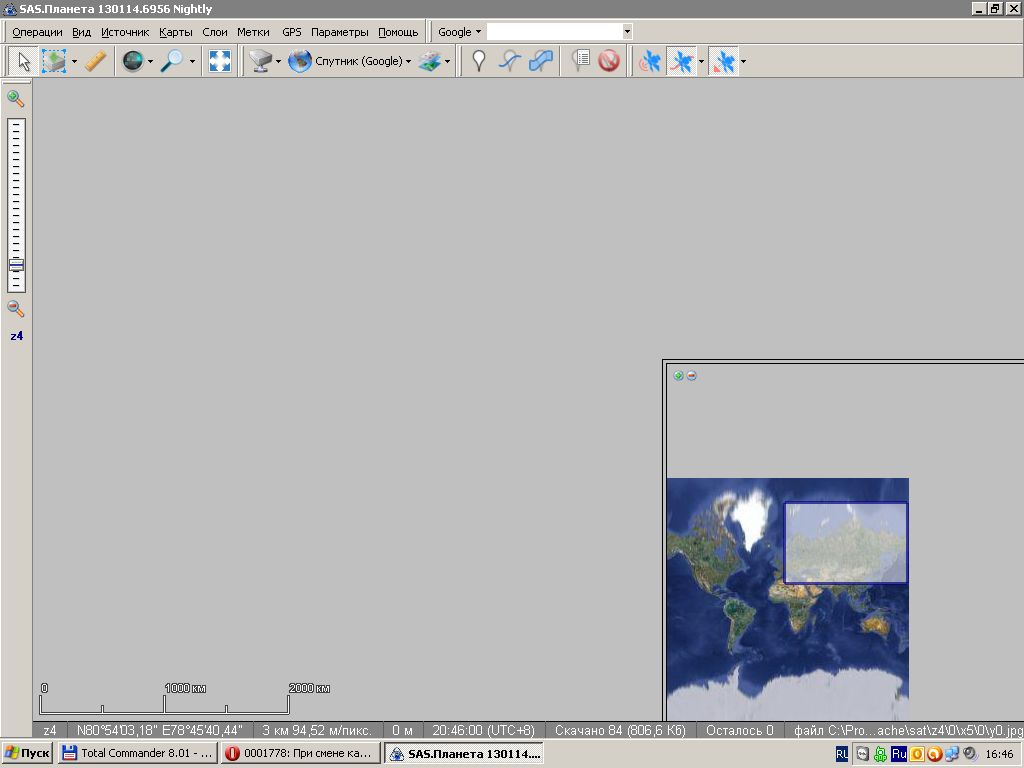The height and width of the screenshot is (768, 1024).
Task: Click the zoom in magnifier icon
Action: tap(16, 98)
